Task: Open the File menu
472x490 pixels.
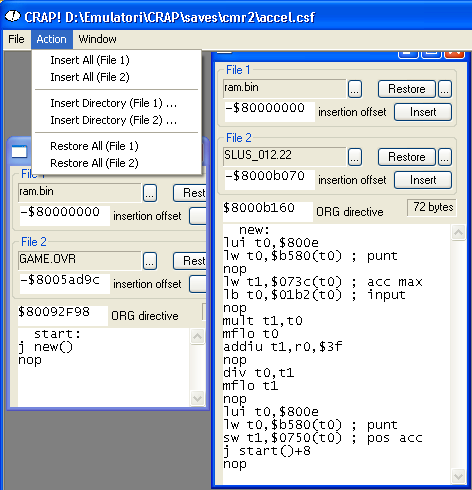Action: (16, 39)
